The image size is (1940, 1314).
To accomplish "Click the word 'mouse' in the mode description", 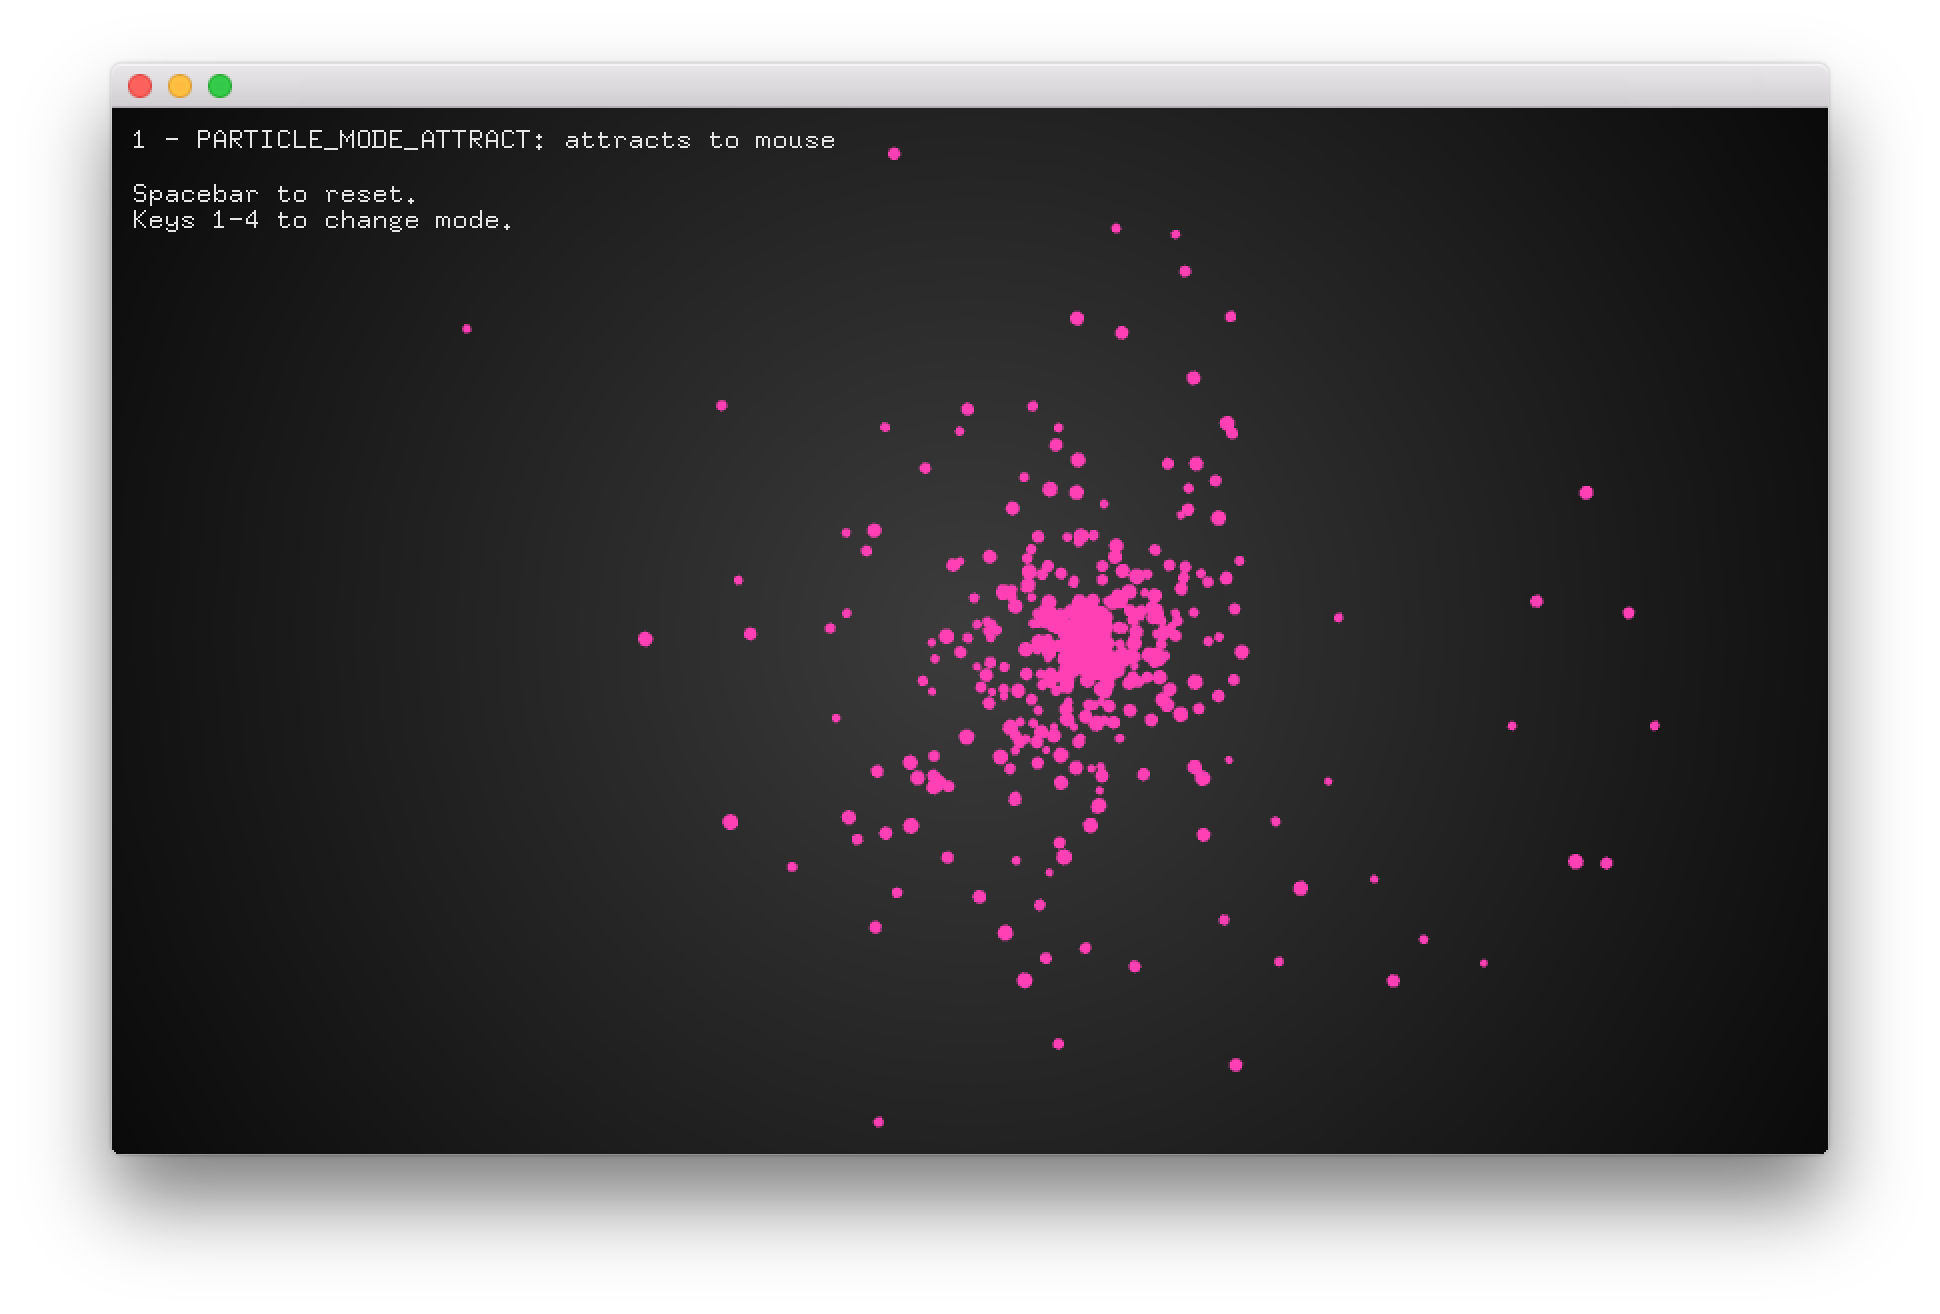I will pyautogui.click(x=795, y=140).
